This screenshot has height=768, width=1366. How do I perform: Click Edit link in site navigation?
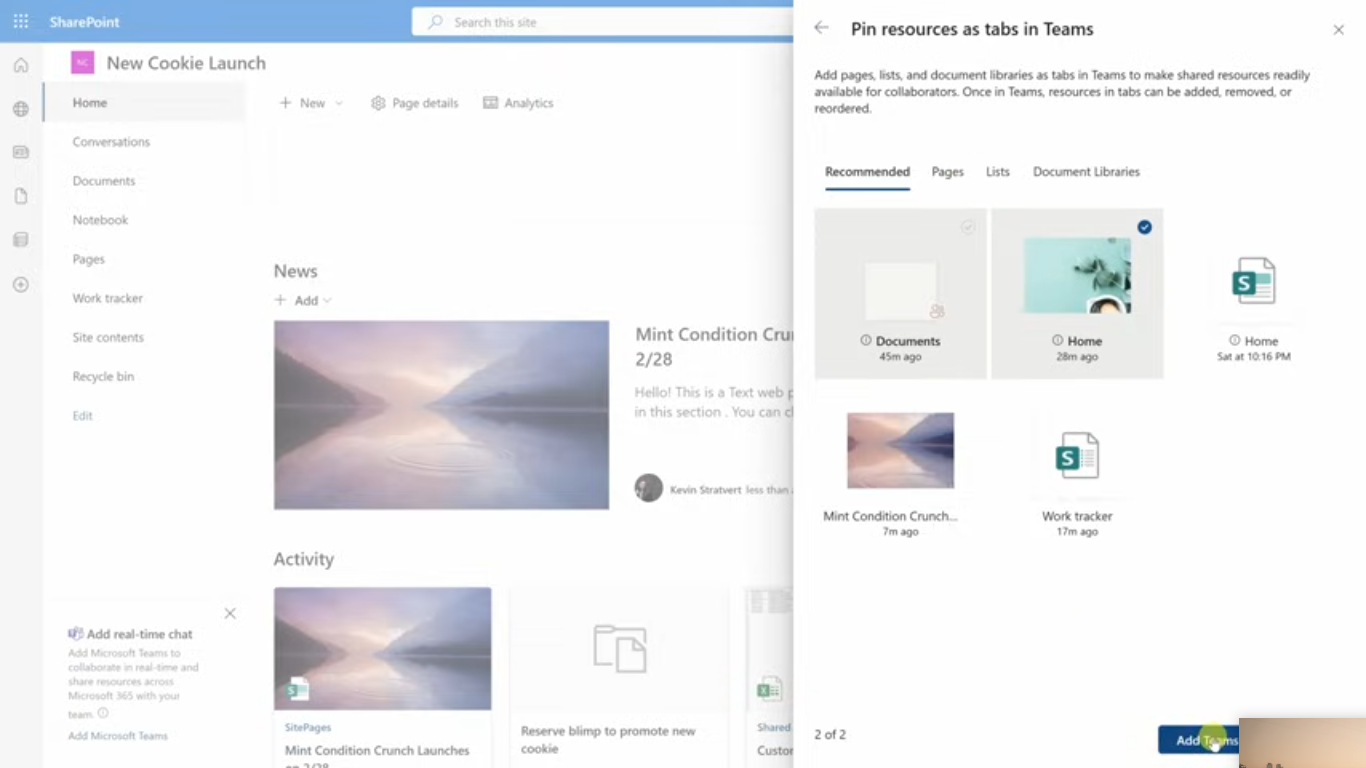82,415
